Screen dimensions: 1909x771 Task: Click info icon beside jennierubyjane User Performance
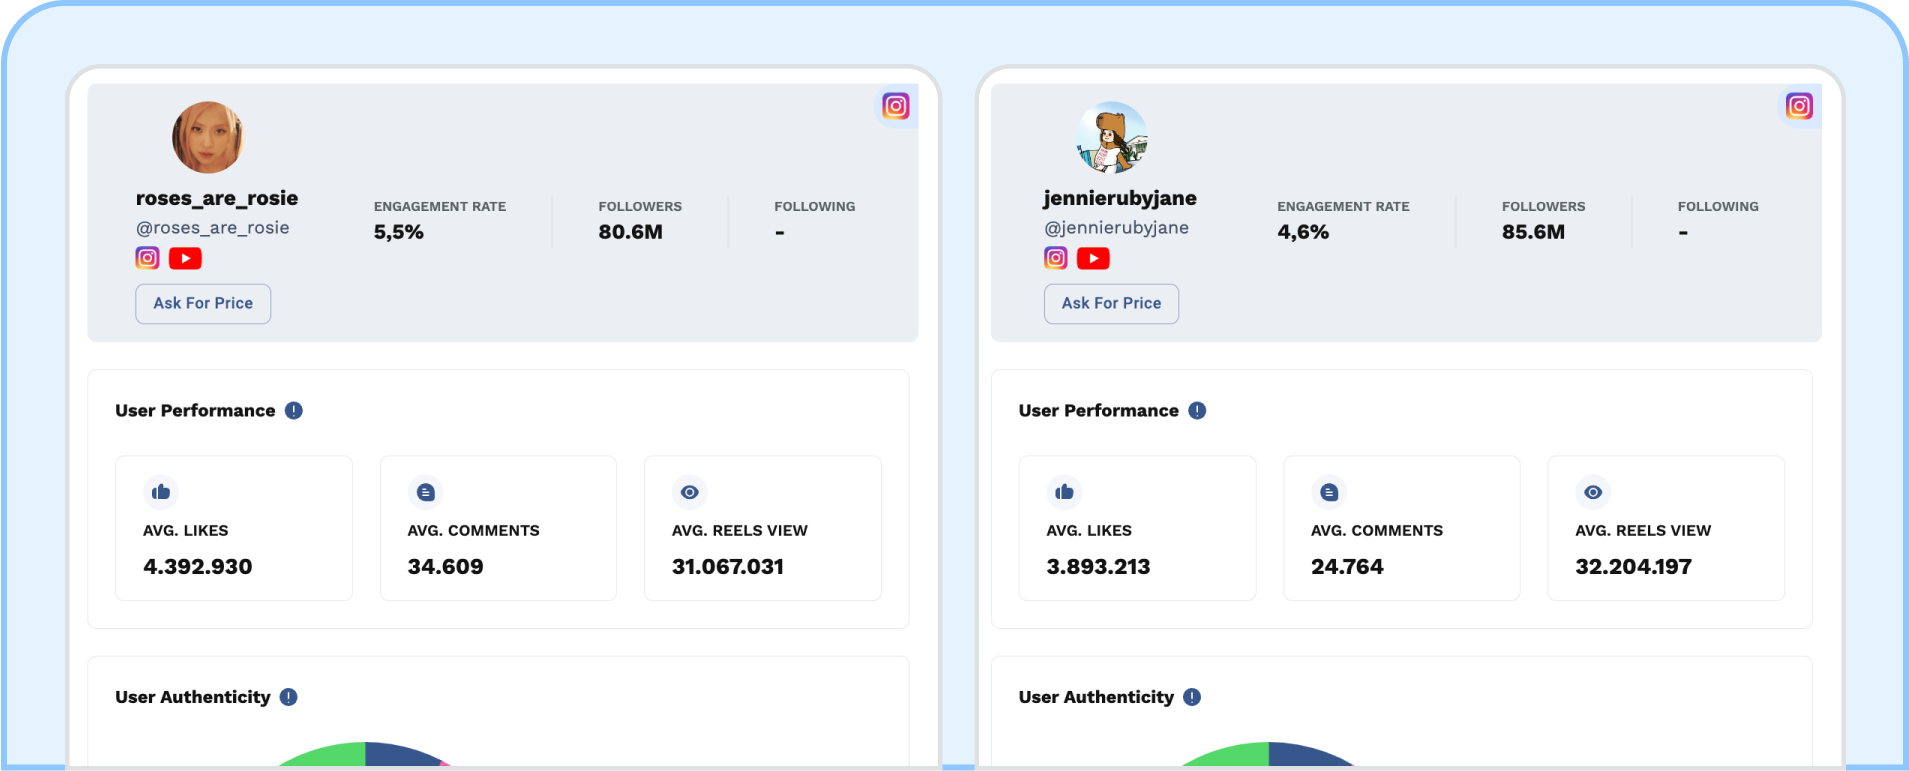tap(1197, 411)
